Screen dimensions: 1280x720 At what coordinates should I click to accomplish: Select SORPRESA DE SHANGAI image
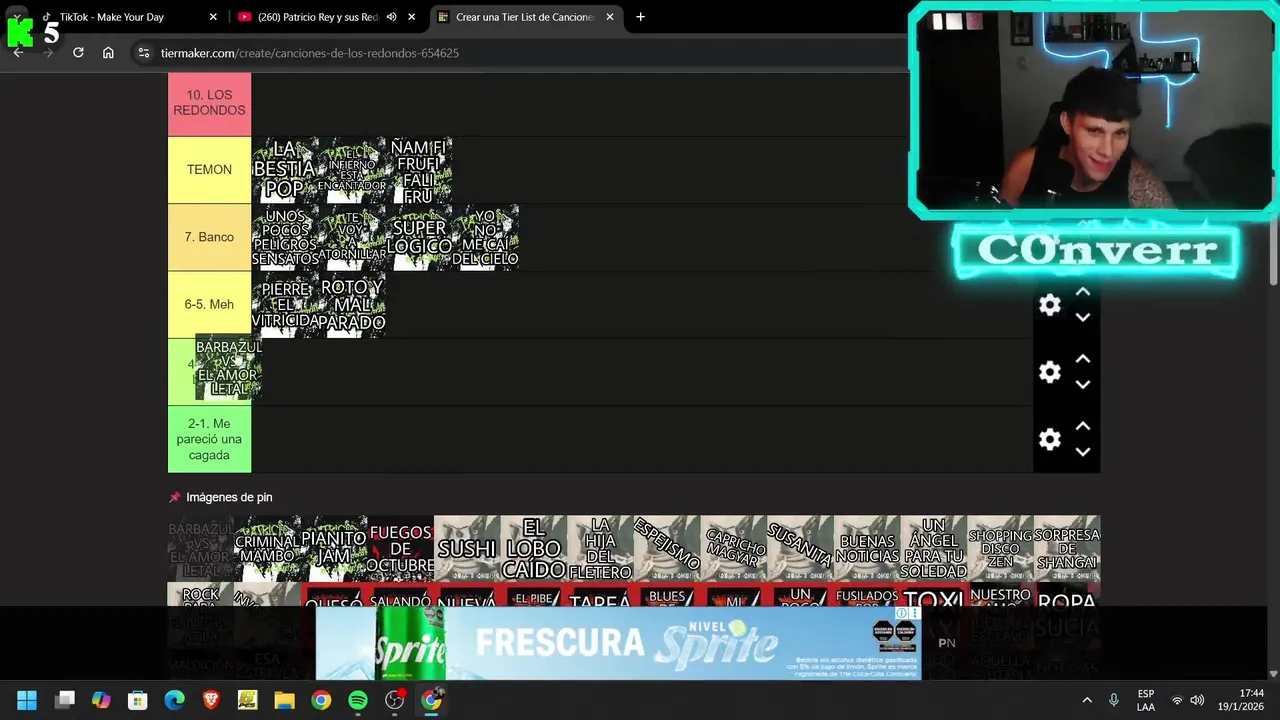pos(1067,549)
